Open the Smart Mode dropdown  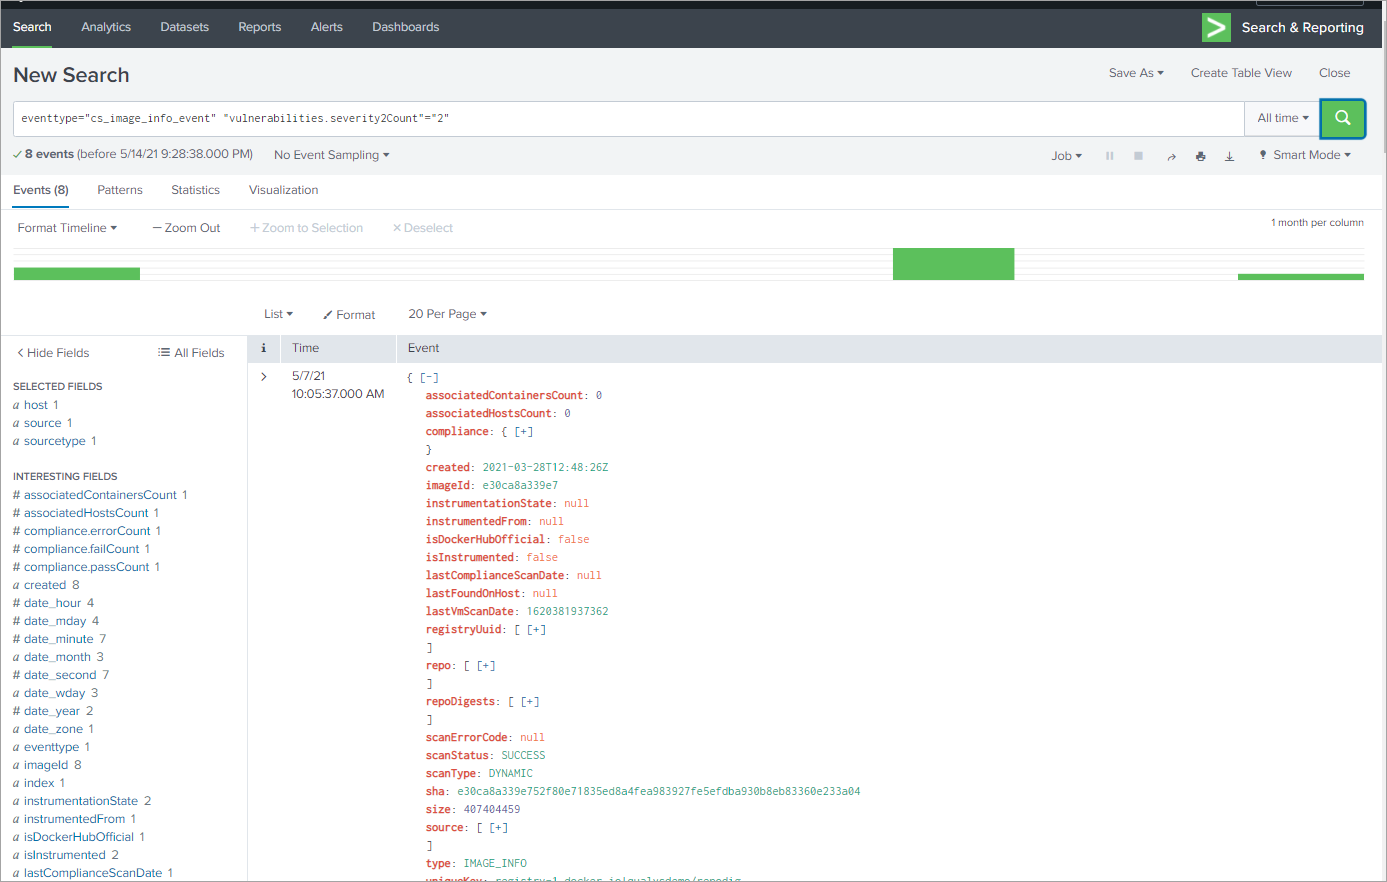[x=1305, y=156]
